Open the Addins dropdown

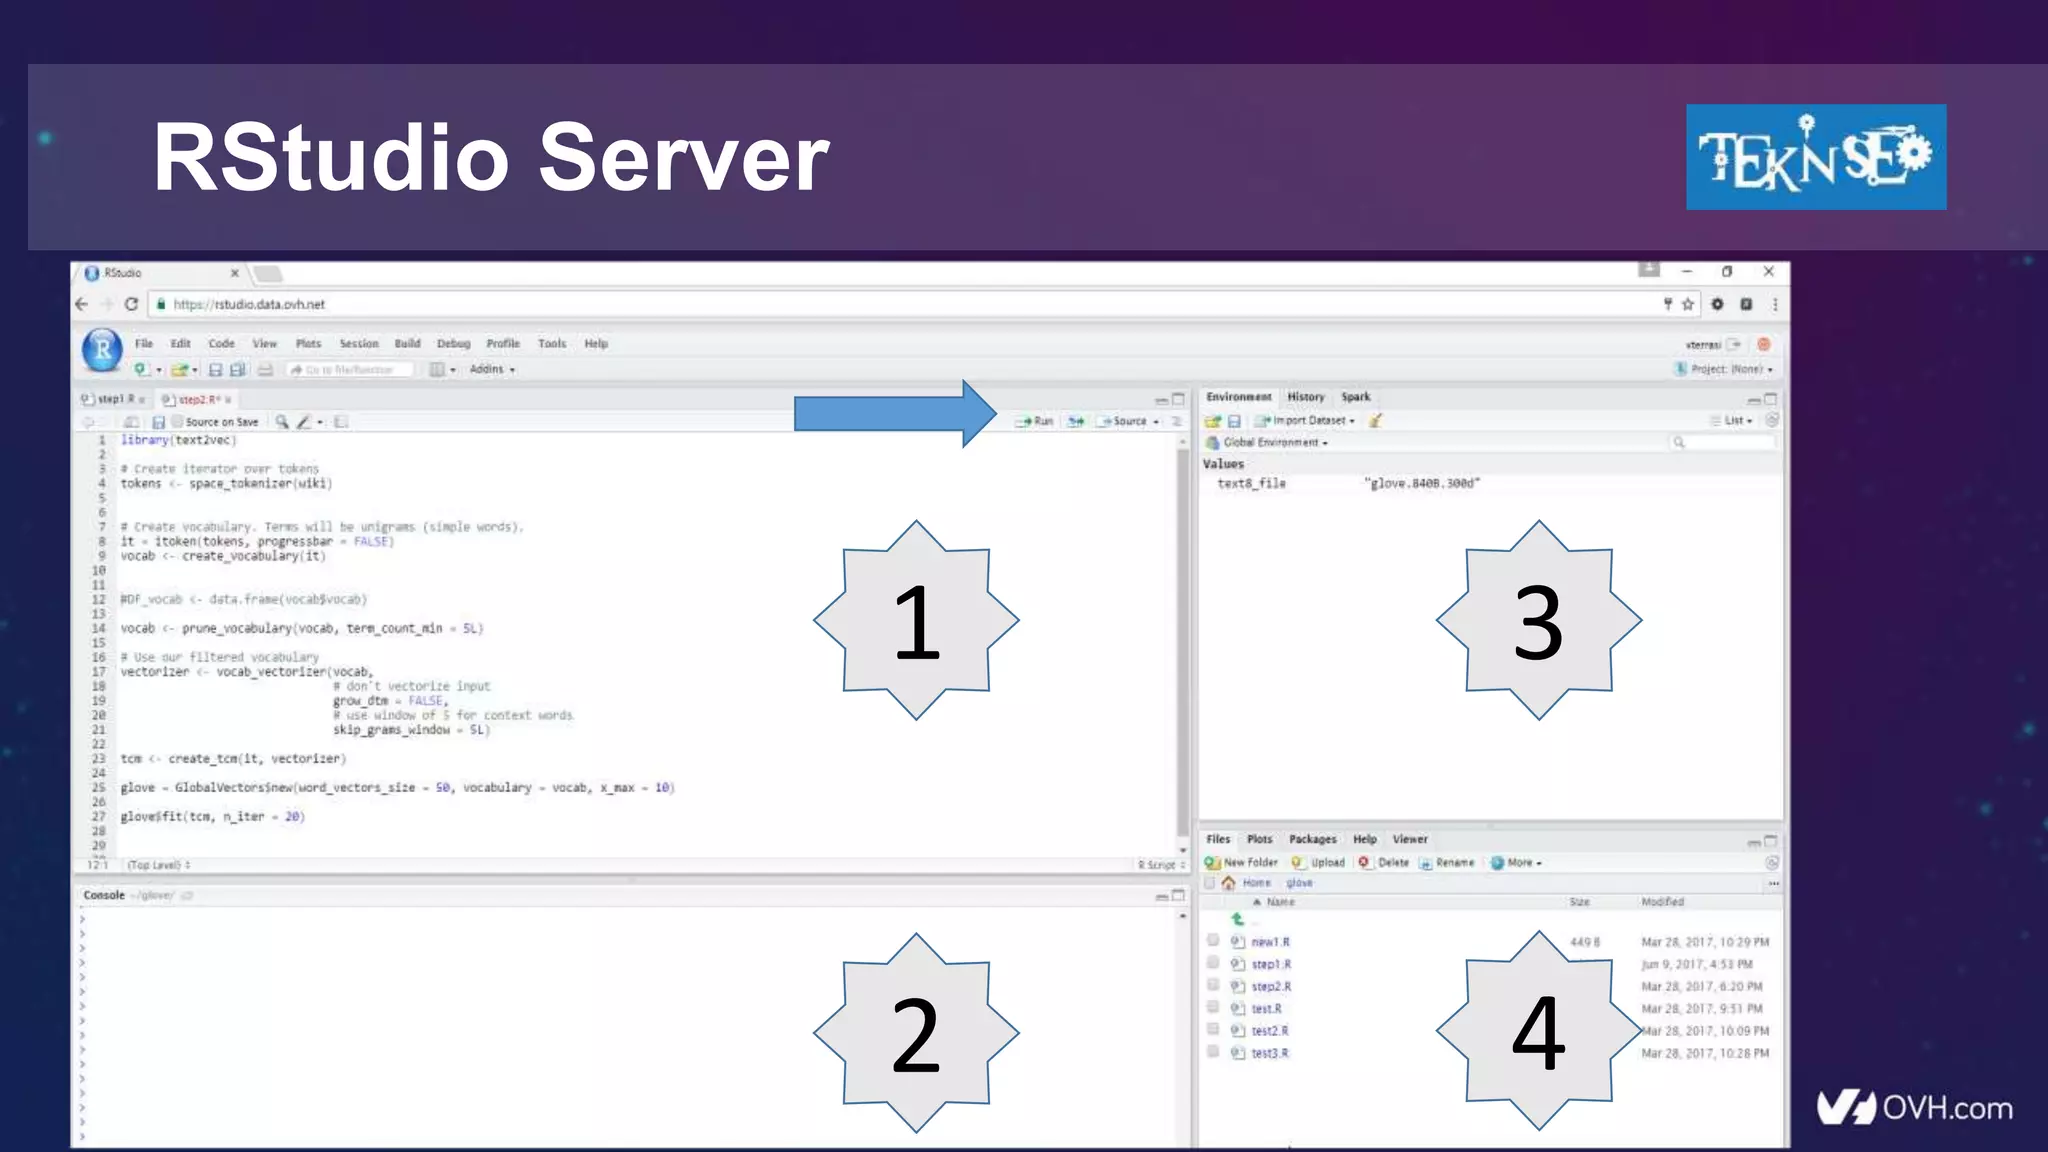pyautogui.click(x=492, y=369)
